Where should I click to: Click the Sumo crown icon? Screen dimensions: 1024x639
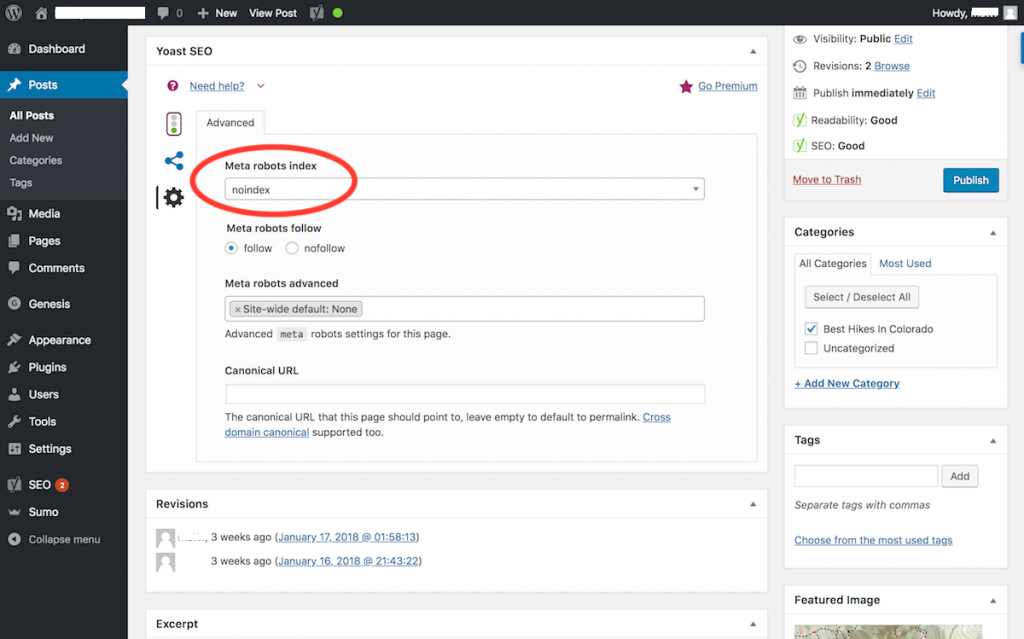click(14, 512)
